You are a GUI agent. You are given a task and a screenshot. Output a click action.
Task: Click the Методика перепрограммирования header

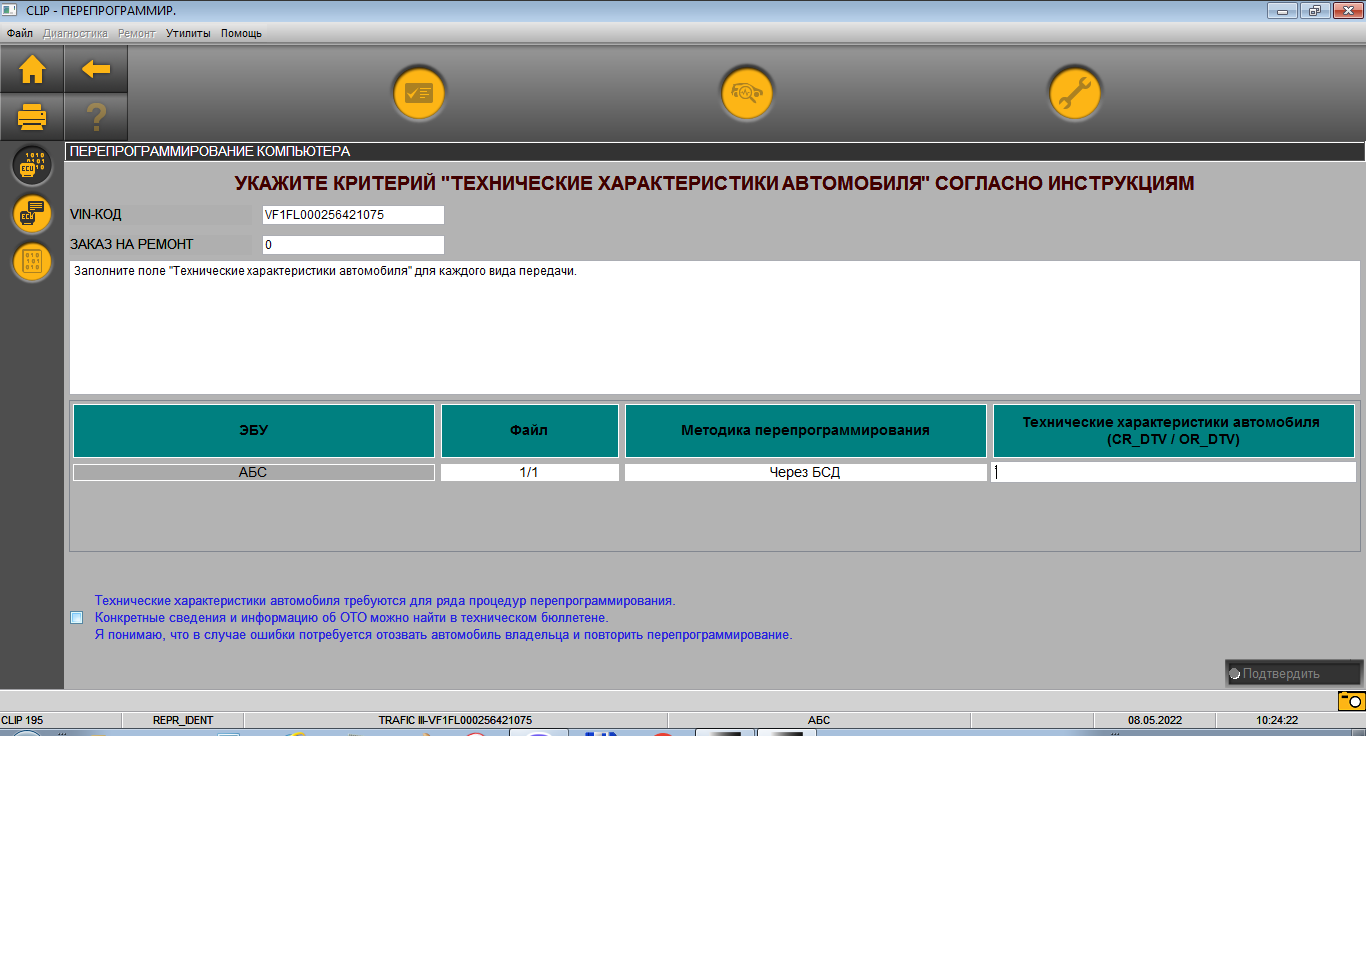tap(806, 431)
